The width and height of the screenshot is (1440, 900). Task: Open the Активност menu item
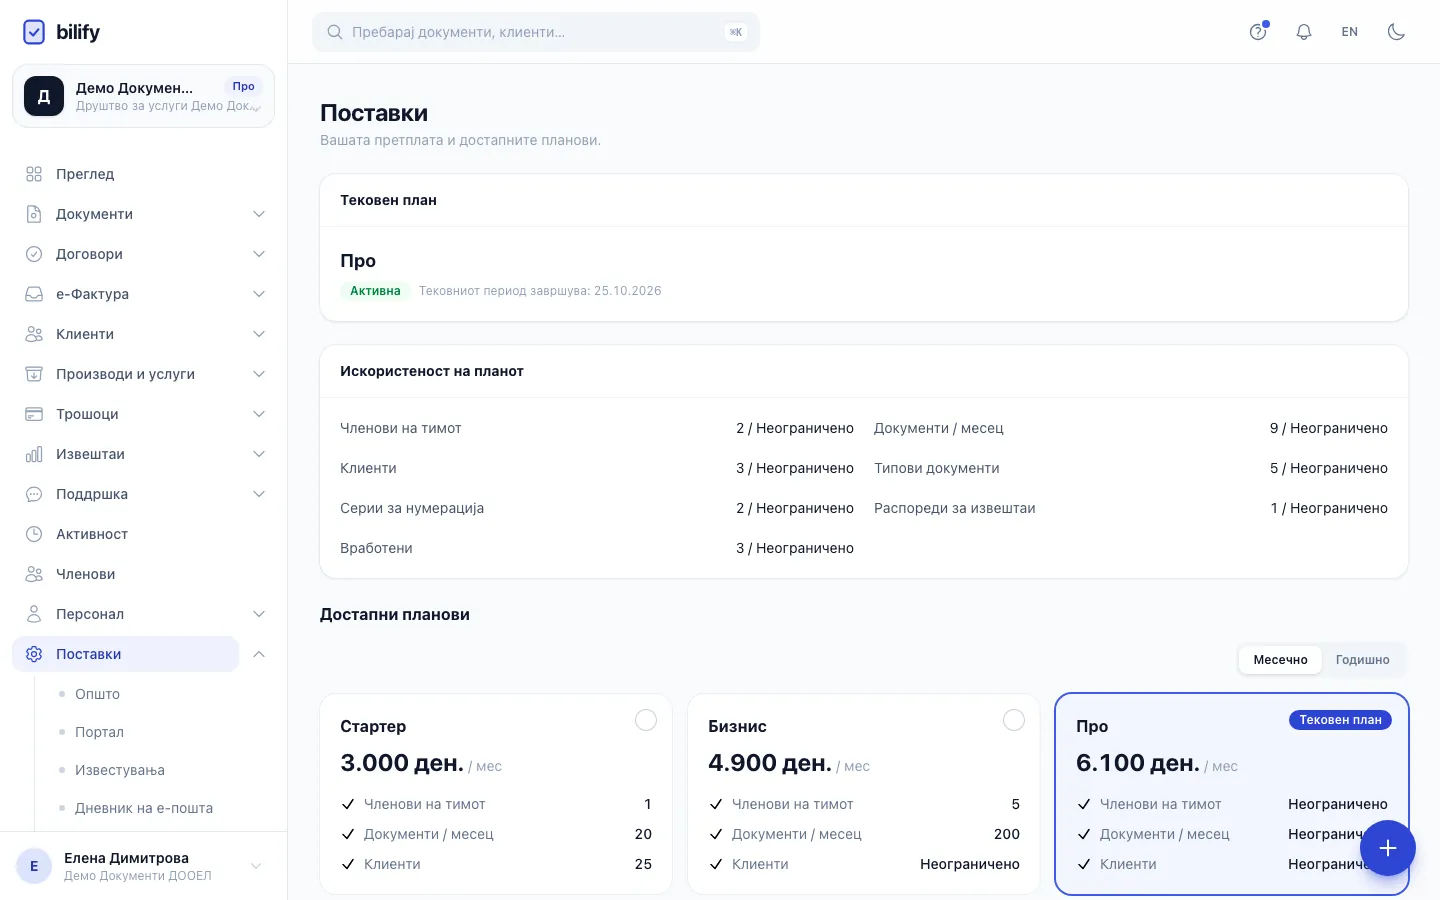(x=143, y=534)
